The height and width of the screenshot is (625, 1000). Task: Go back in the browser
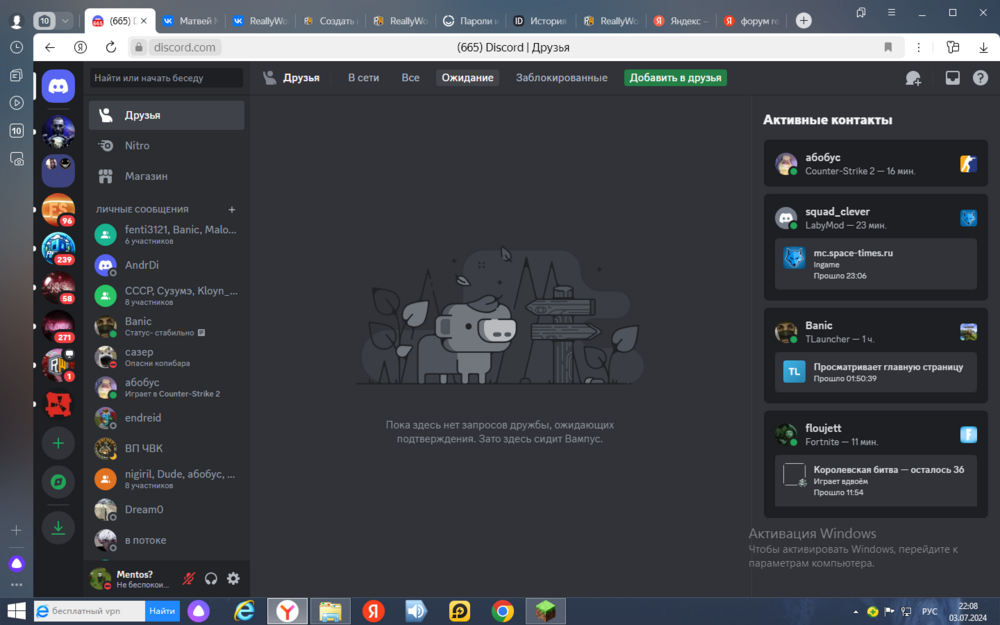(50, 47)
